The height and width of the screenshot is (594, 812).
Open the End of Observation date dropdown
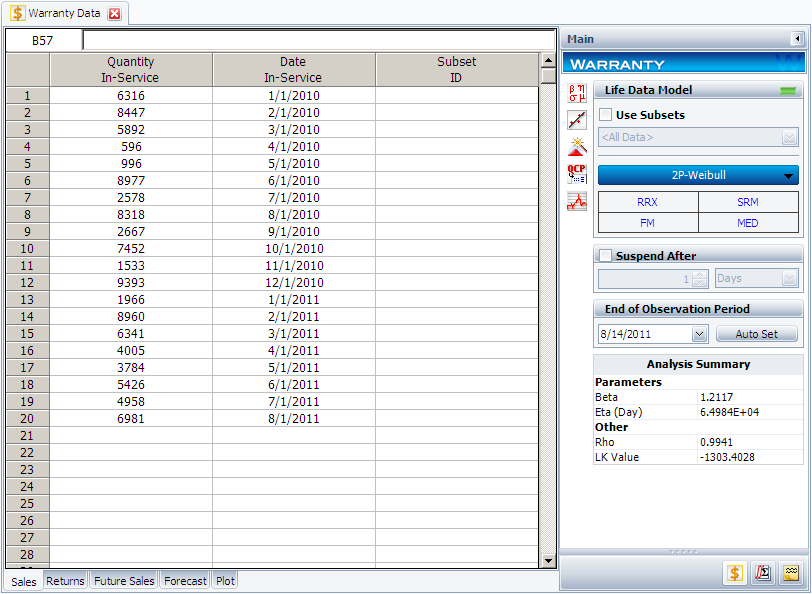(x=698, y=334)
